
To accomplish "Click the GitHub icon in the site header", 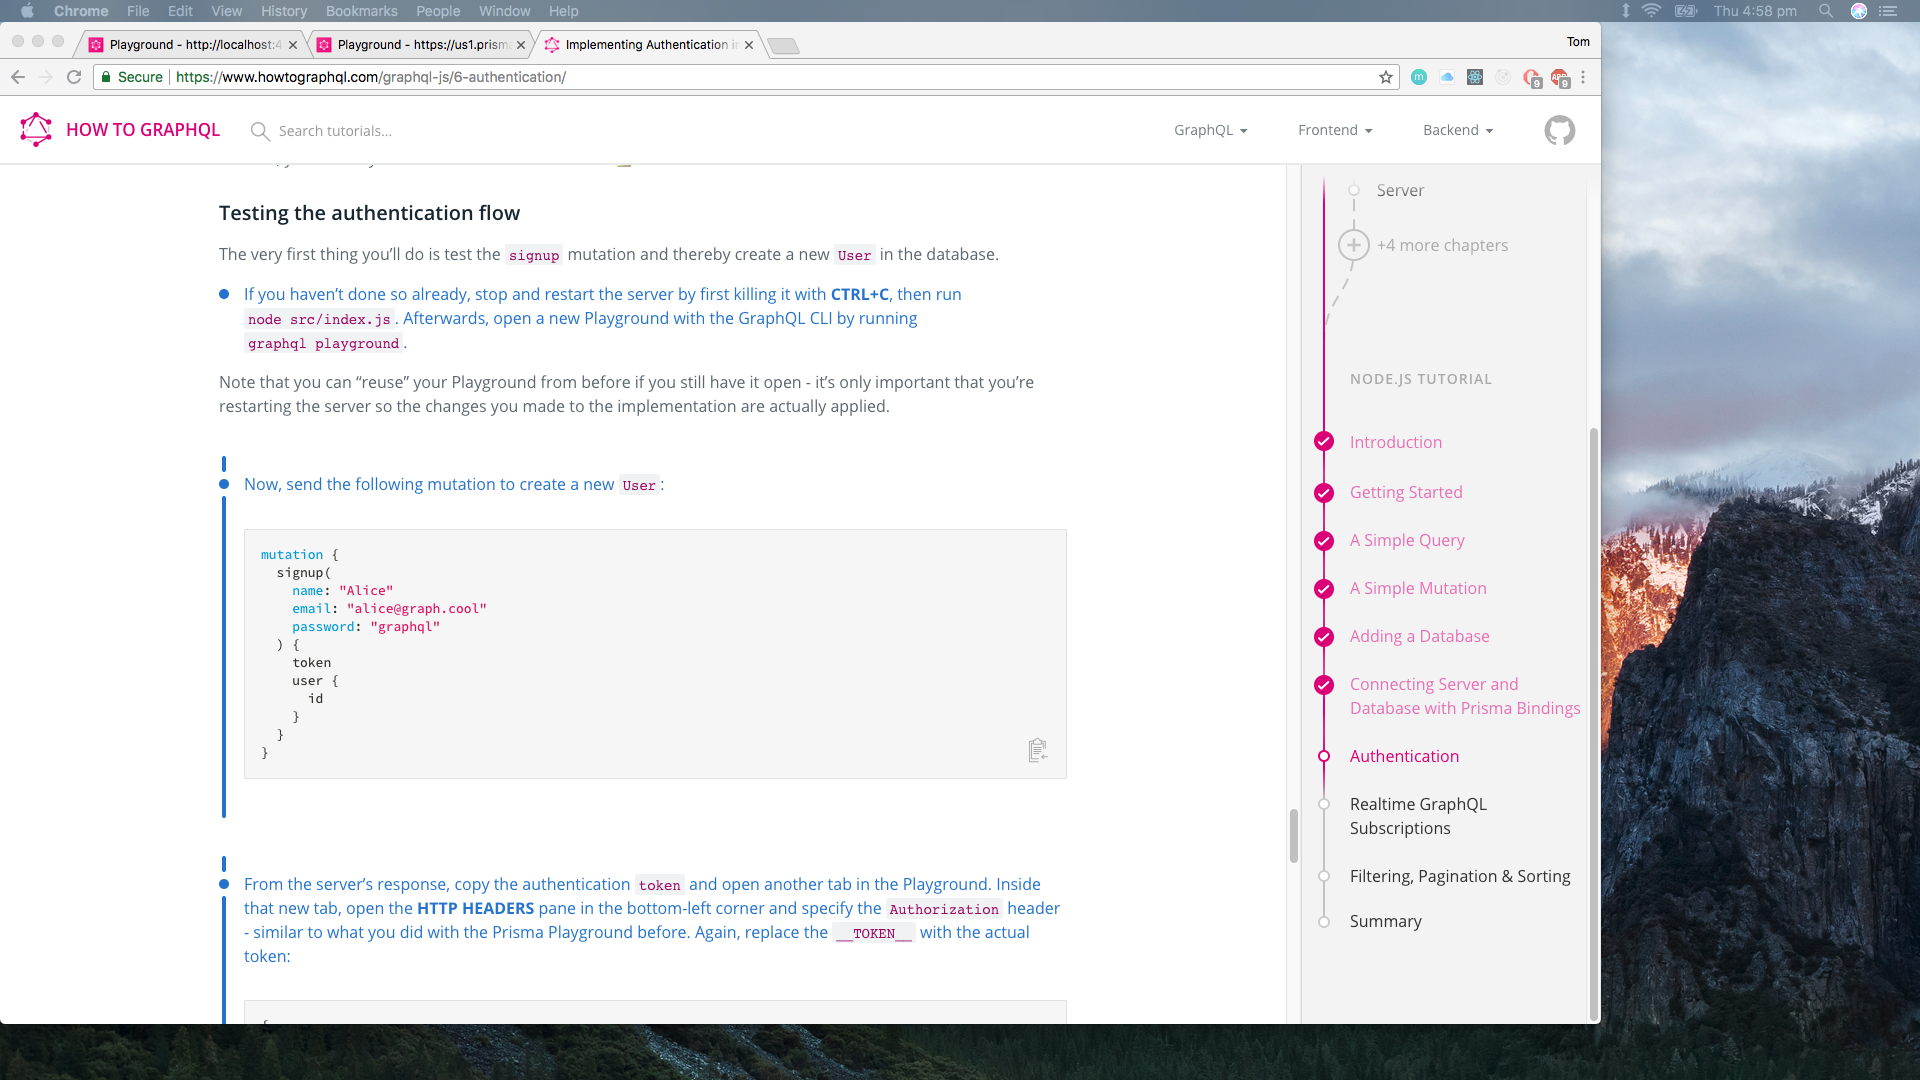I will coord(1559,130).
